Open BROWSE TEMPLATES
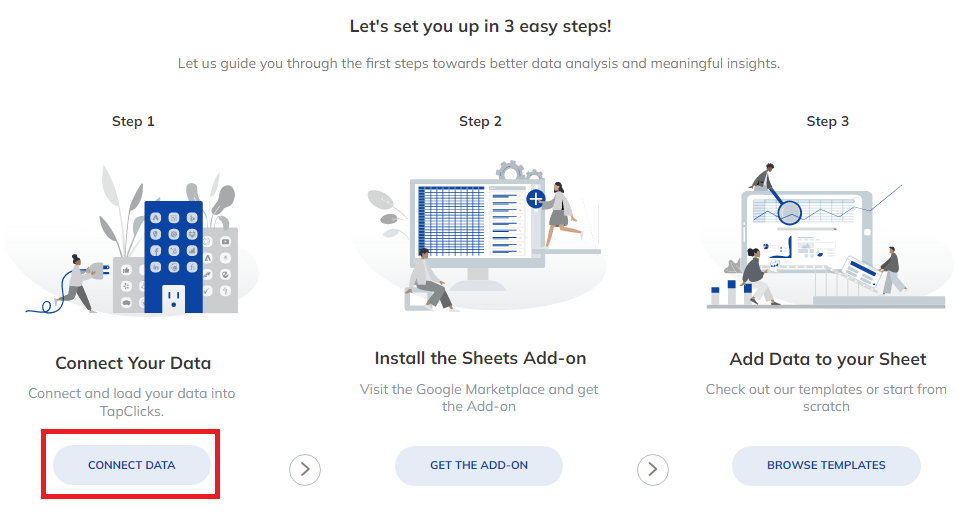This screenshot has height=518, width=970. click(x=826, y=465)
